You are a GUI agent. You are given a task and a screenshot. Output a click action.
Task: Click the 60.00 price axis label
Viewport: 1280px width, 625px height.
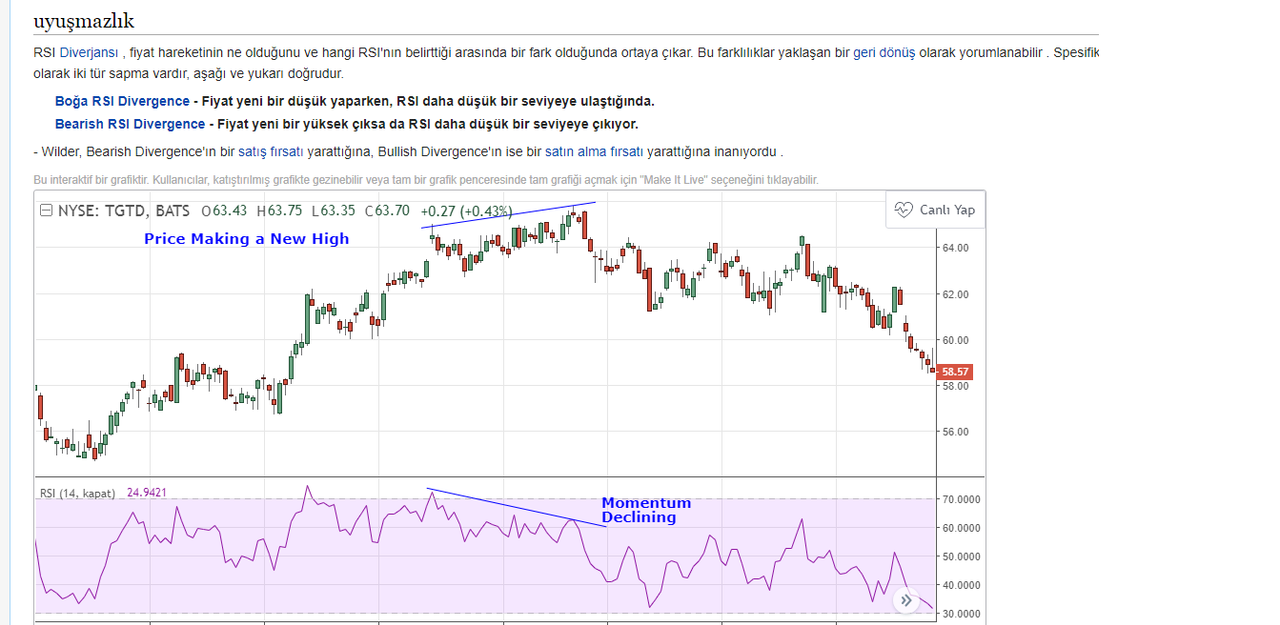tap(955, 340)
